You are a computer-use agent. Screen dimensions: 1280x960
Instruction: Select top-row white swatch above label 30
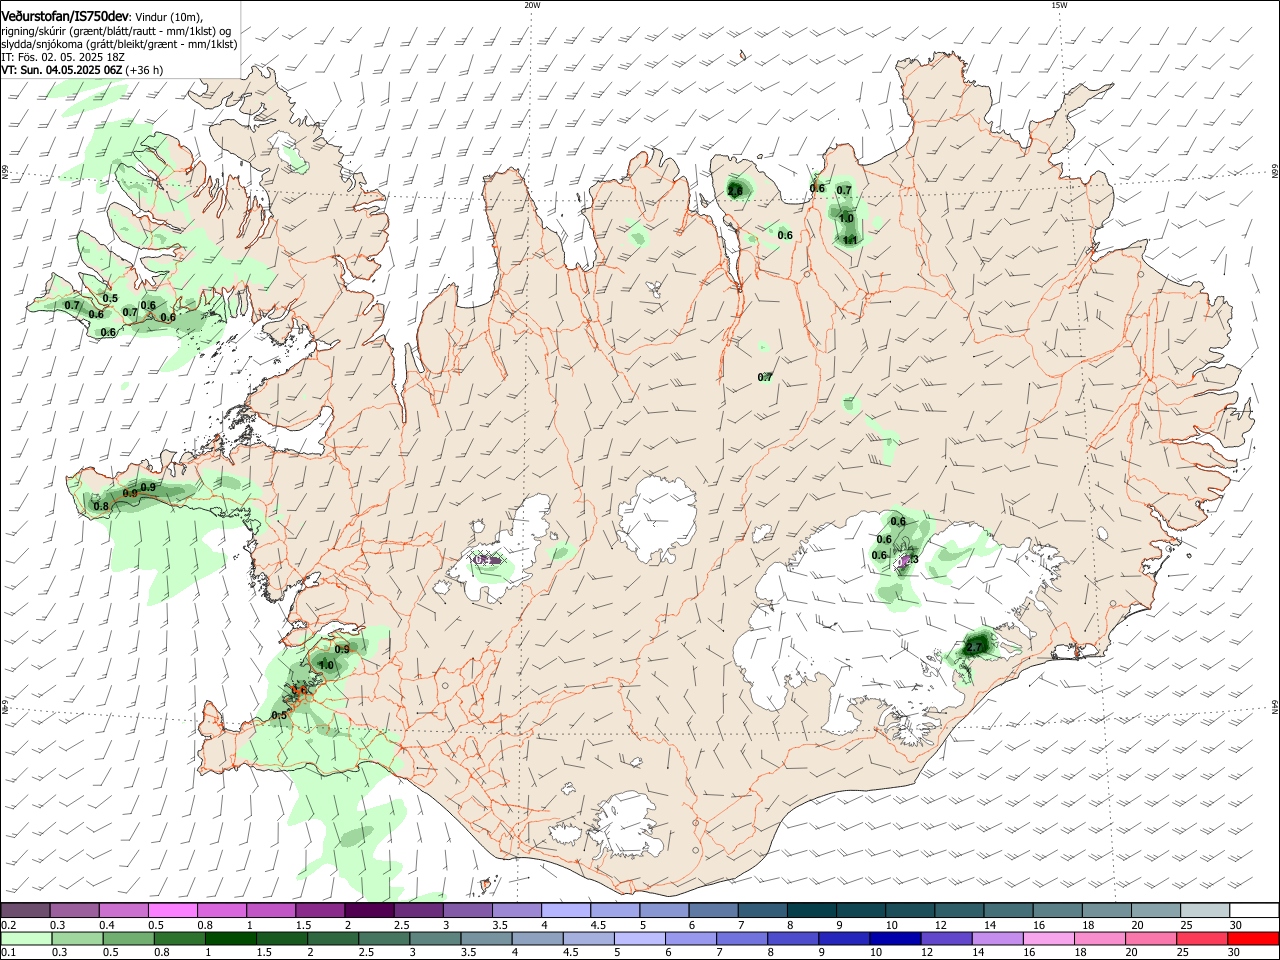pos(1254,911)
